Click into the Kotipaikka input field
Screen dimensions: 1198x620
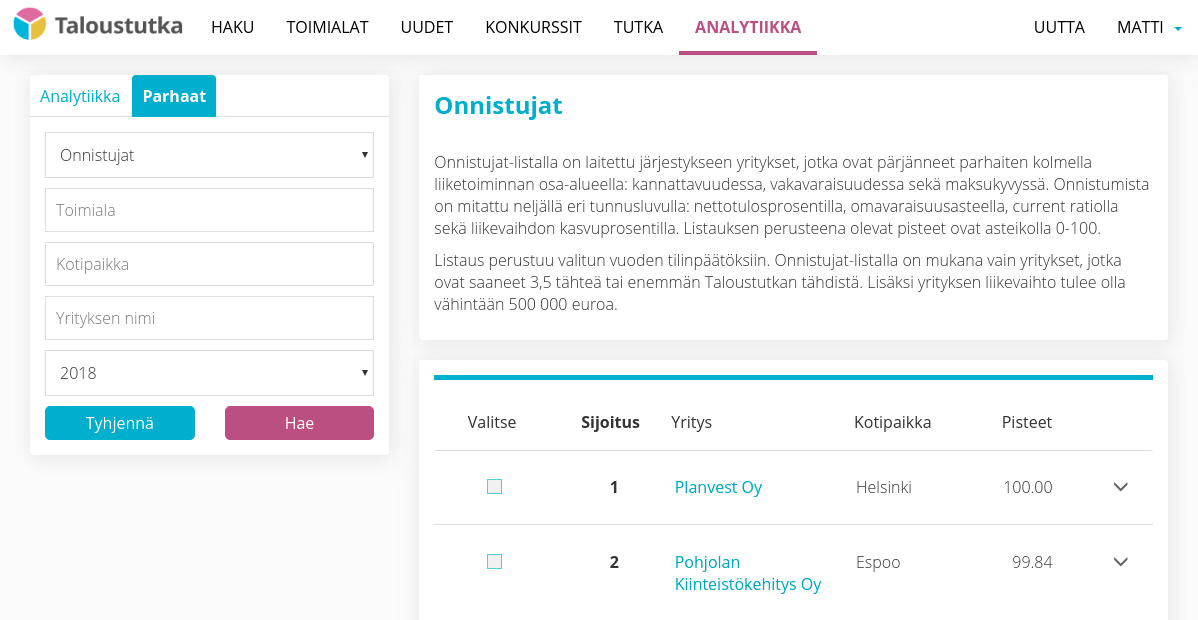209,264
